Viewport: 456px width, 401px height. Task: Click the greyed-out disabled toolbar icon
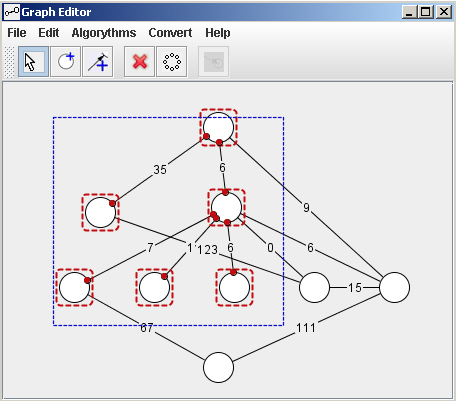tap(214, 62)
